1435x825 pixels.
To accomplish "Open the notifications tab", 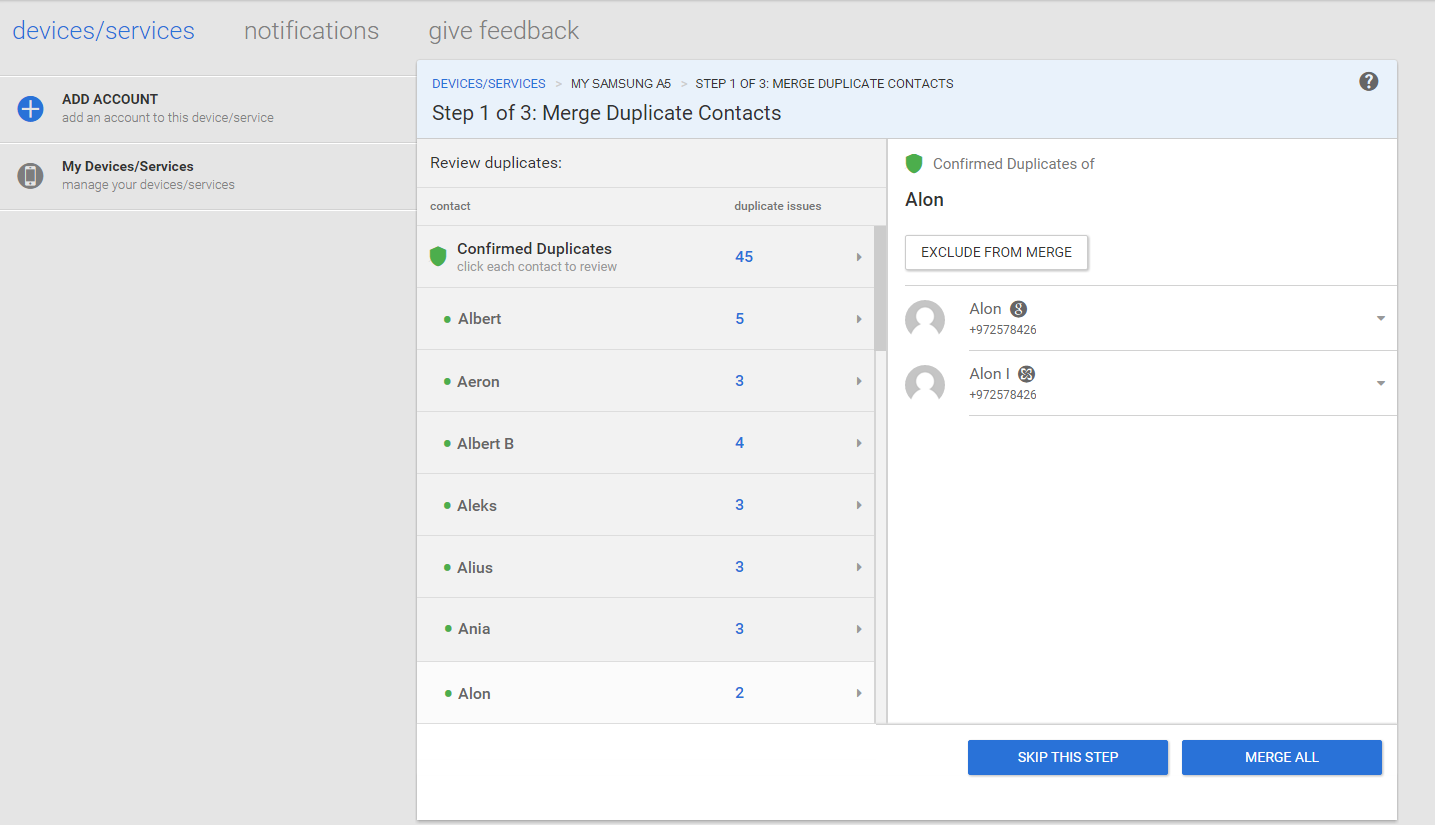I will coord(311,31).
